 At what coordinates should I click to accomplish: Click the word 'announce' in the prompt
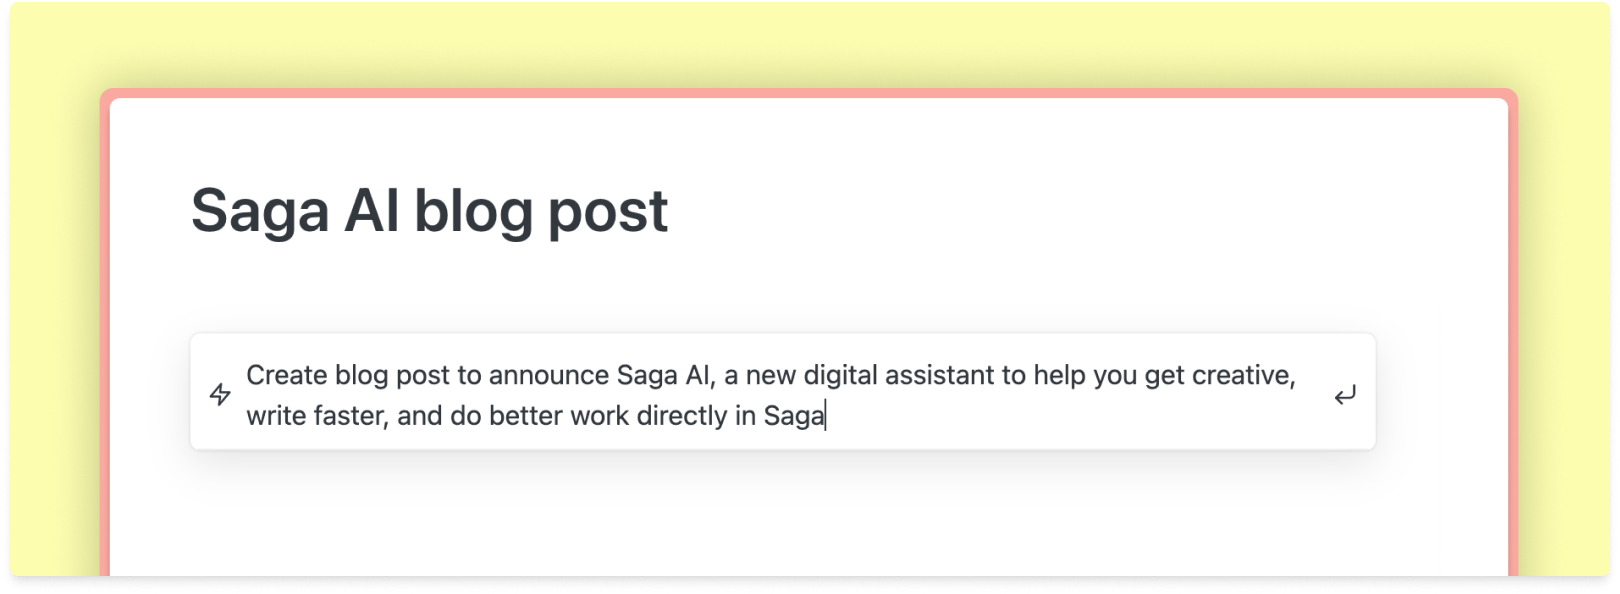point(549,376)
